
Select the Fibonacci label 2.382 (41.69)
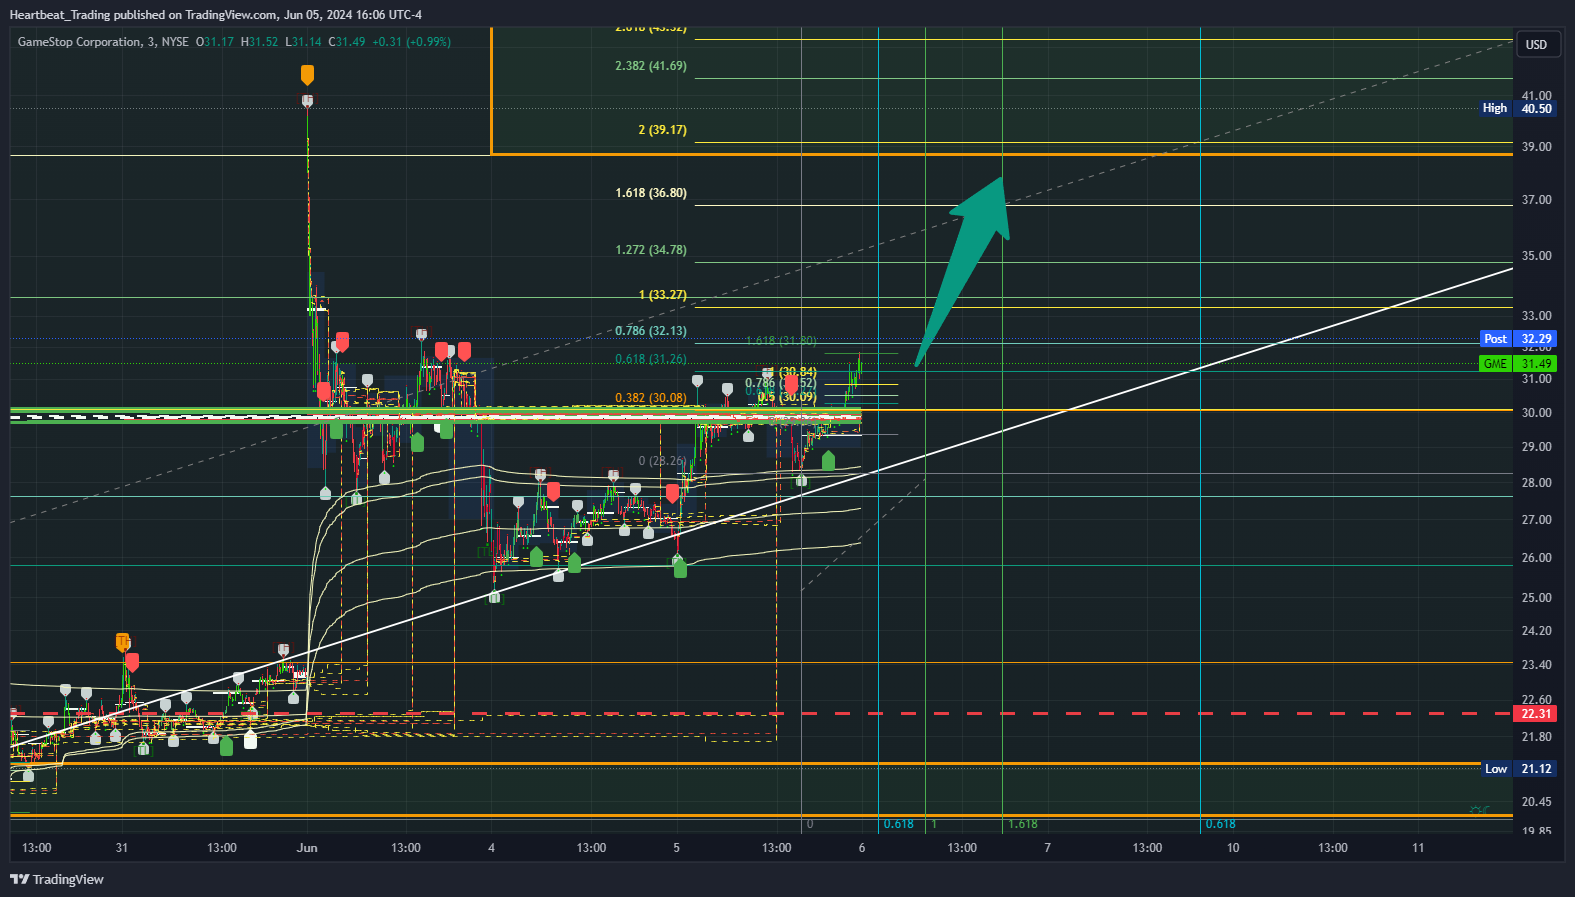click(x=651, y=66)
